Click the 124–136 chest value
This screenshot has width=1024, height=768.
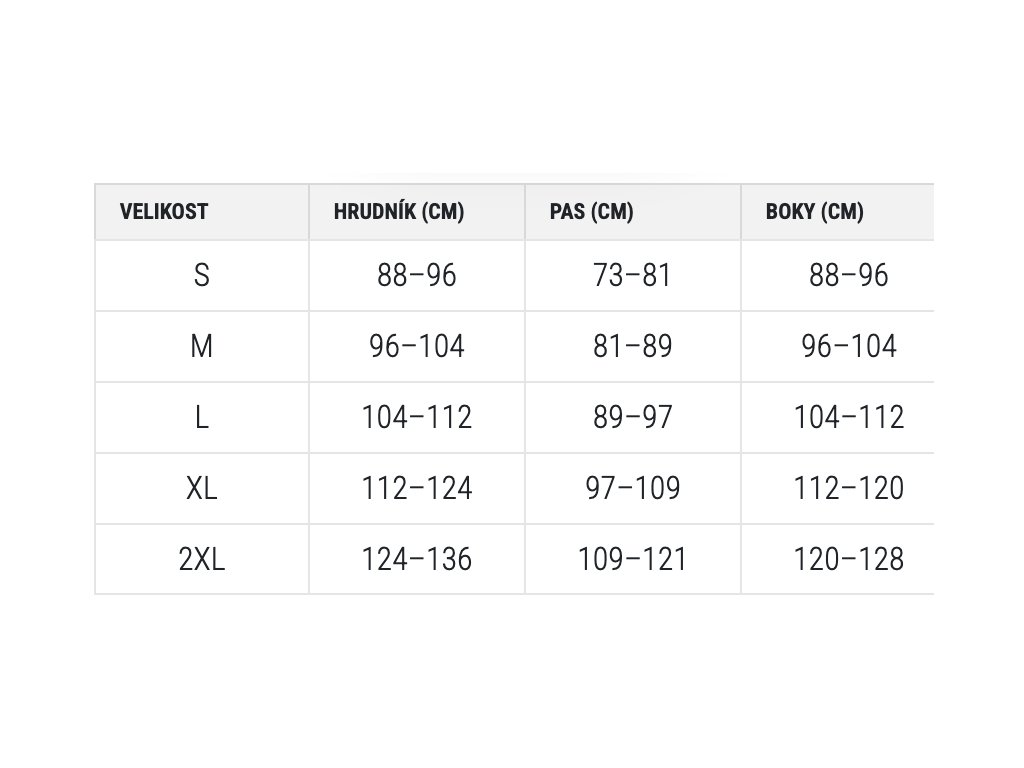point(417,559)
